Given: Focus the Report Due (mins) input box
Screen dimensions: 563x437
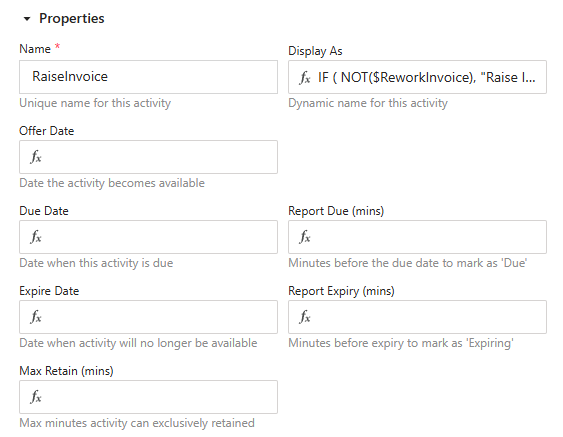Looking at the screenshot, I should coord(417,237).
